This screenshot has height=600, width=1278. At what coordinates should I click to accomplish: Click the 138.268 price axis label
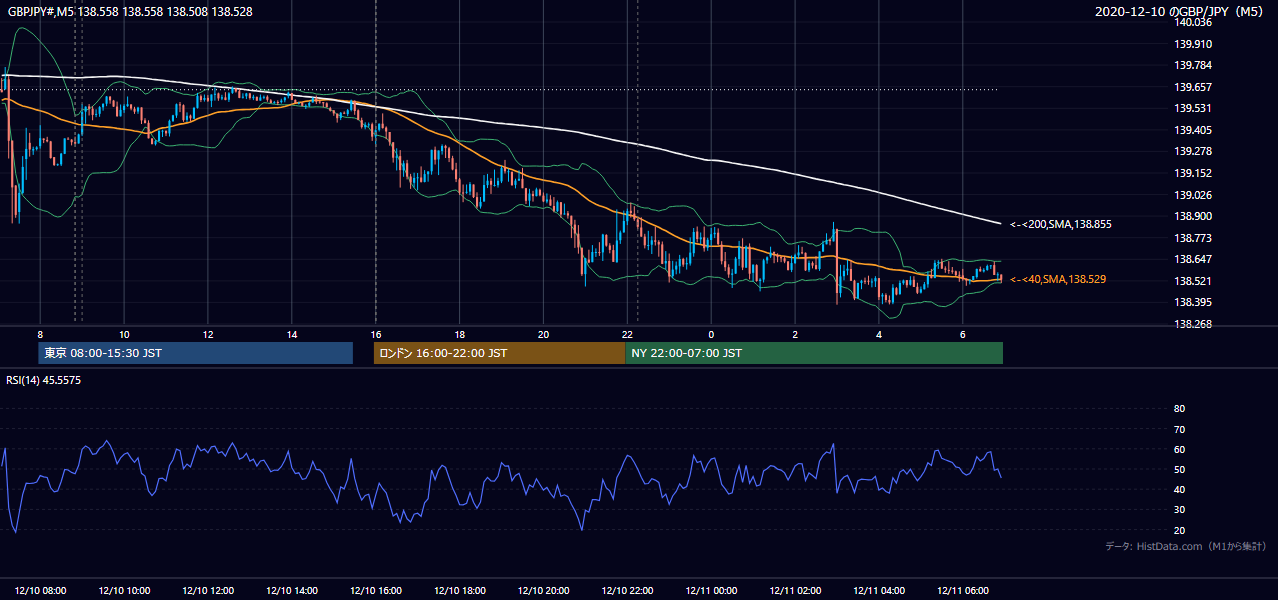click(1194, 324)
